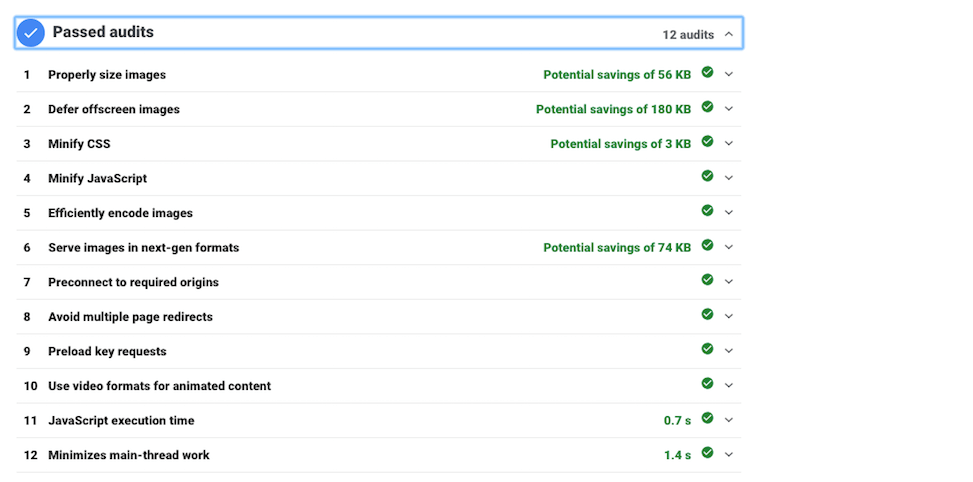Image resolution: width=973 pixels, height=482 pixels.
Task: Click Potential savings of 180 KB text
Action: pyautogui.click(x=613, y=109)
